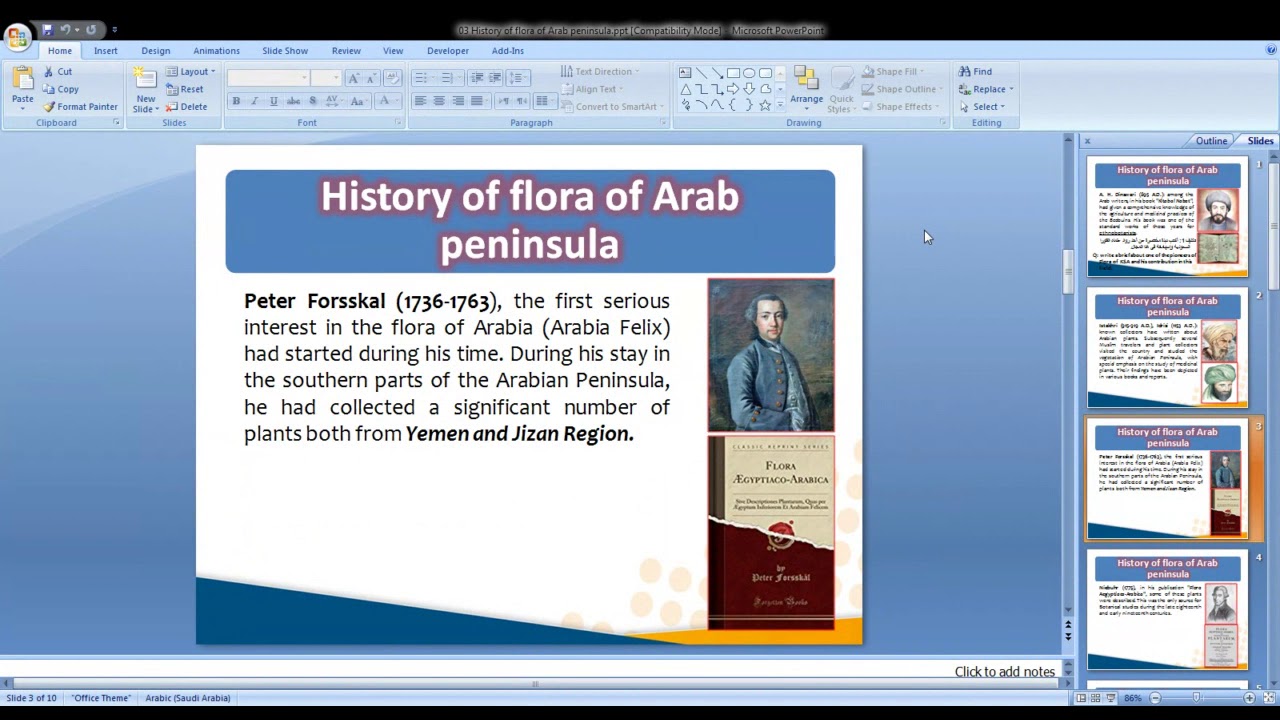Insert a text box shape

point(685,73)
